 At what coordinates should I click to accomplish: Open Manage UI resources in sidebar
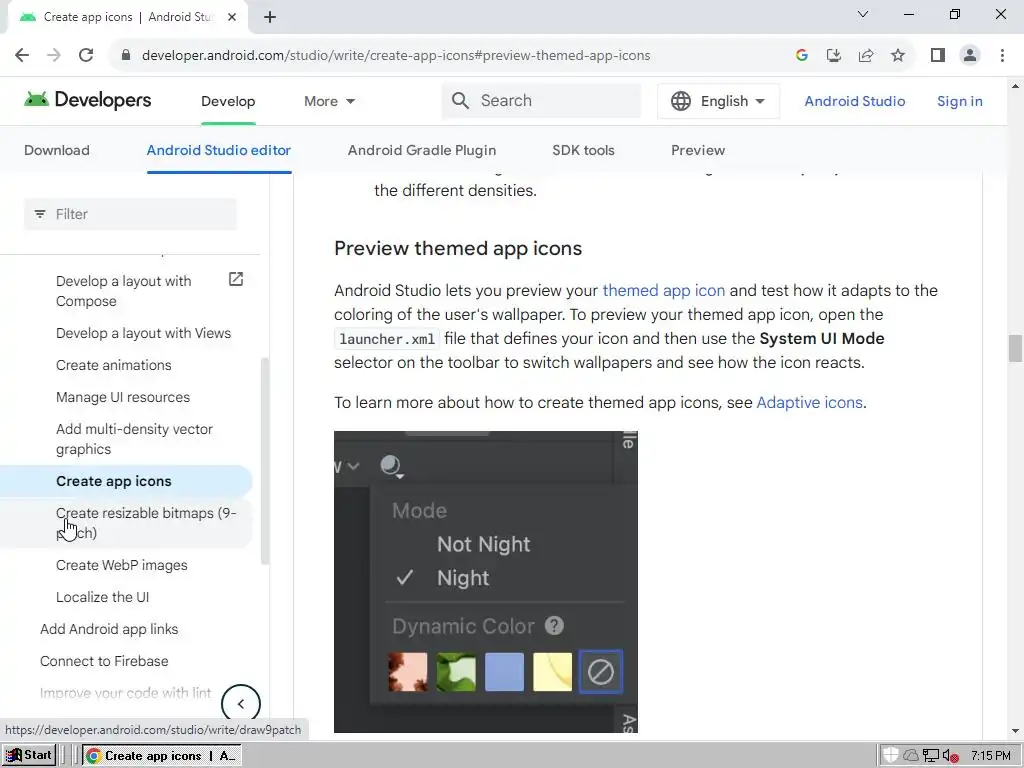pyautogui.click(x=123, y=397)
